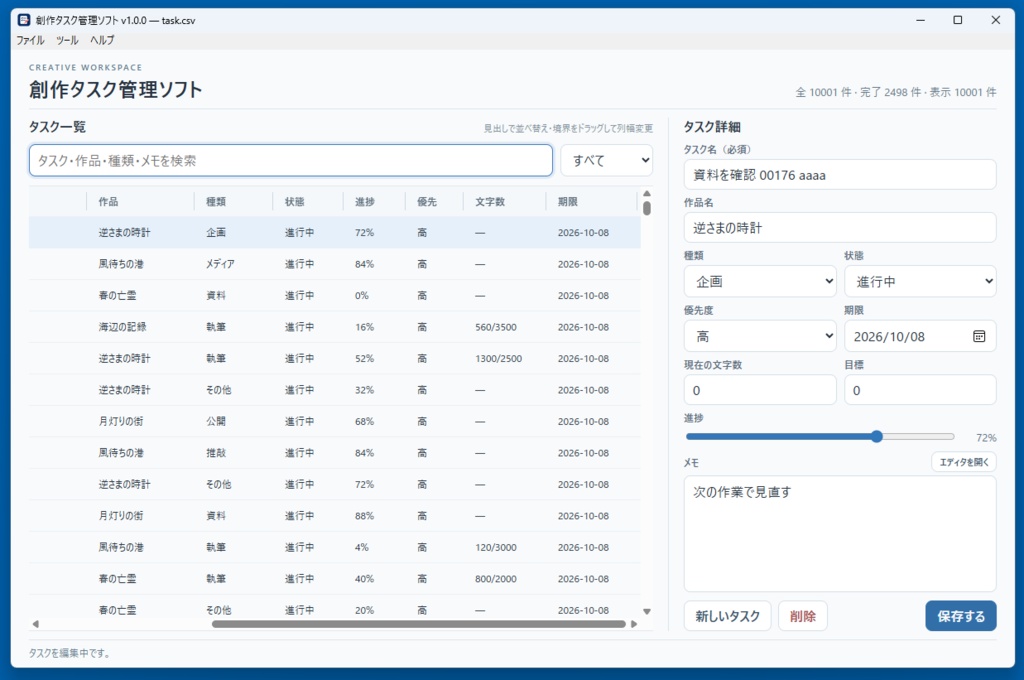
Task: Click the task list scroll-up arrow
Action: (647, 194)
